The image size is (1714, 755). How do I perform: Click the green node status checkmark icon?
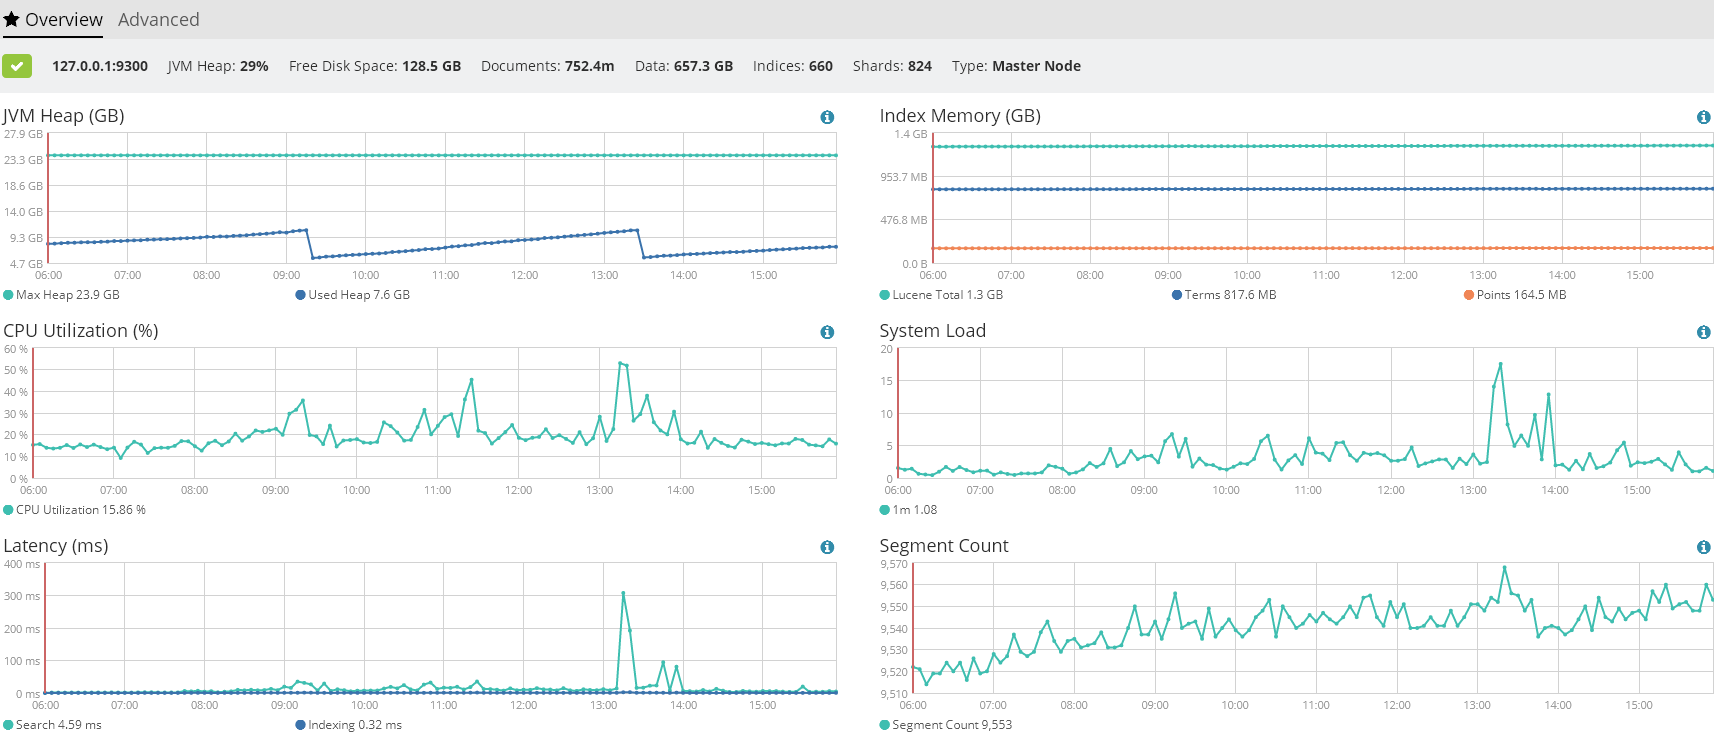(17, 66)
